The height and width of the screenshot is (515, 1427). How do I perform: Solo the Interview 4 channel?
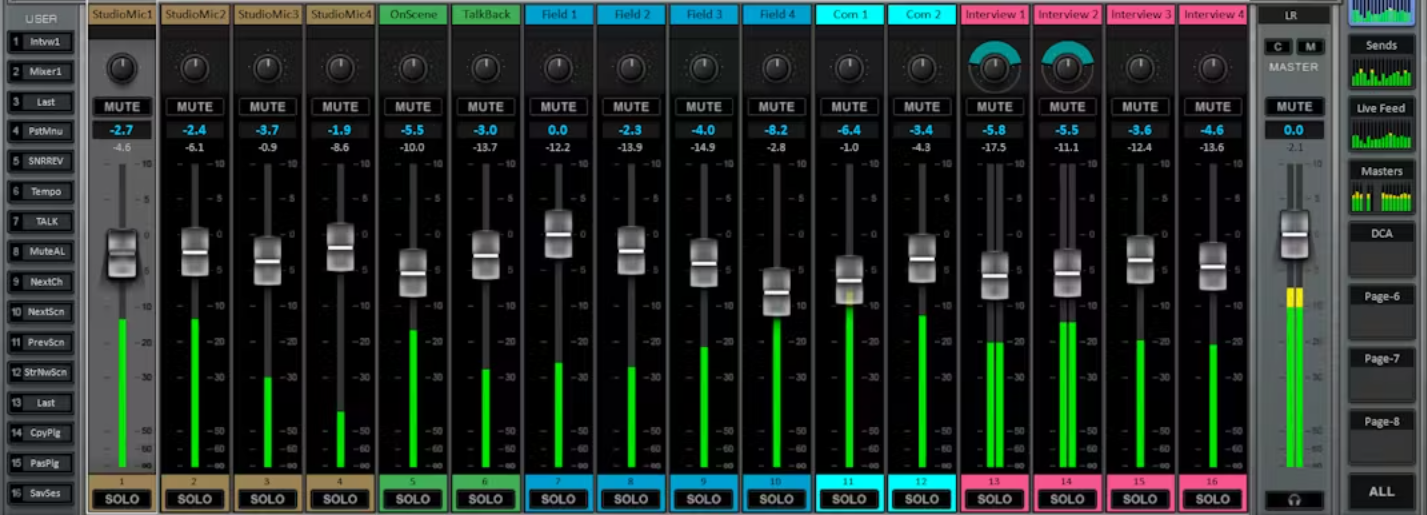1213,499
